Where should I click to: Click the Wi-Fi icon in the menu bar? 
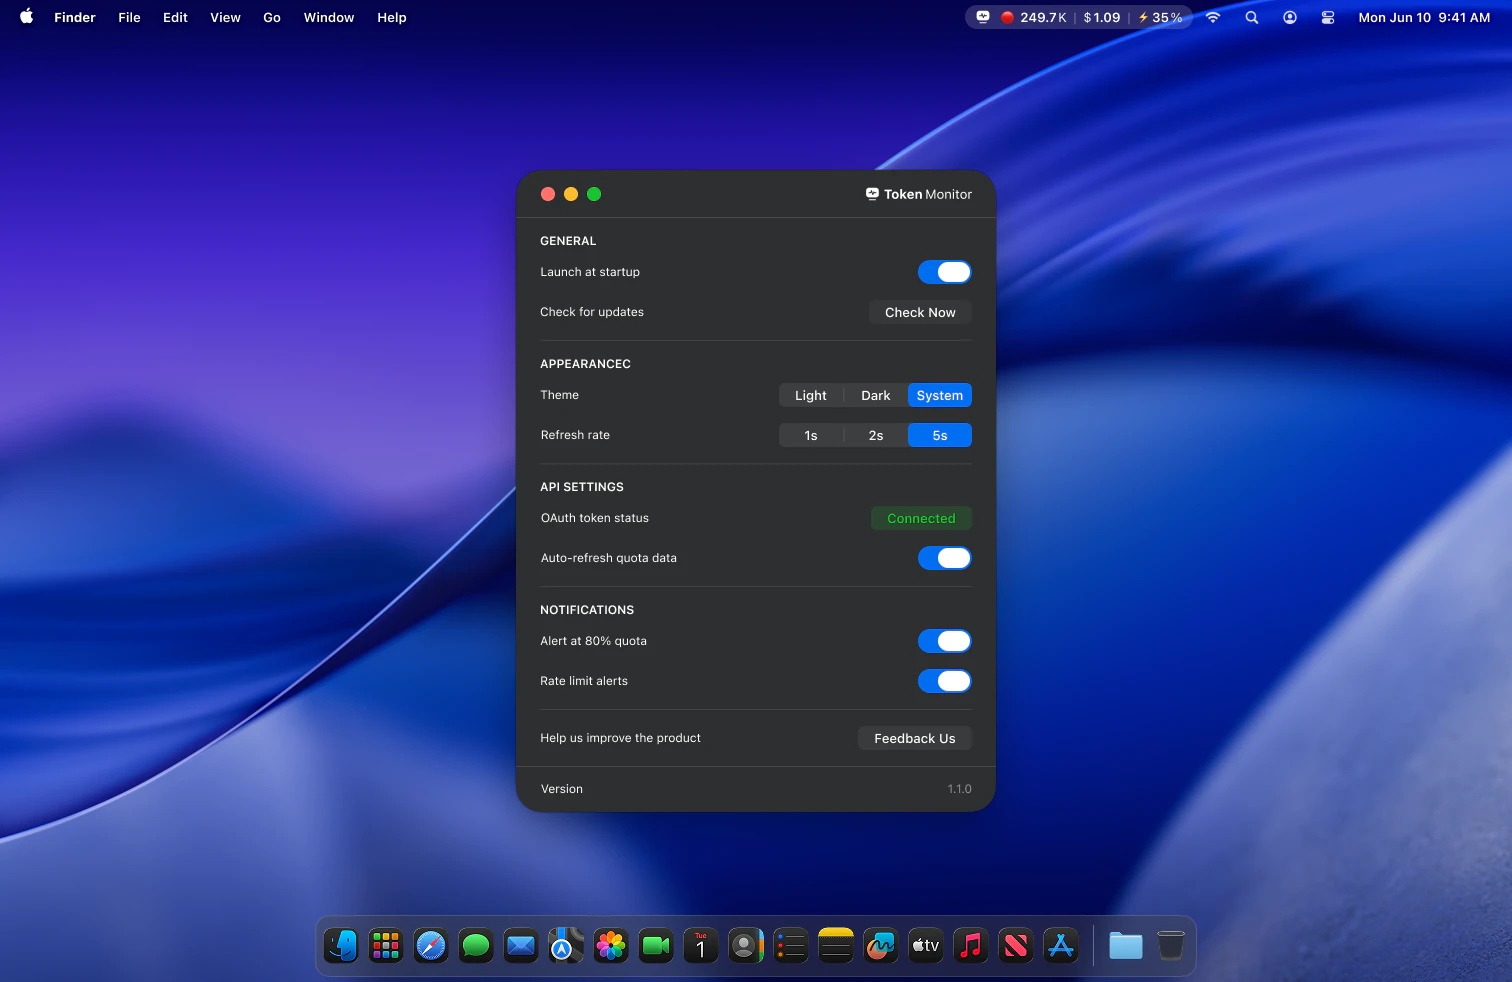(1212, 17)
